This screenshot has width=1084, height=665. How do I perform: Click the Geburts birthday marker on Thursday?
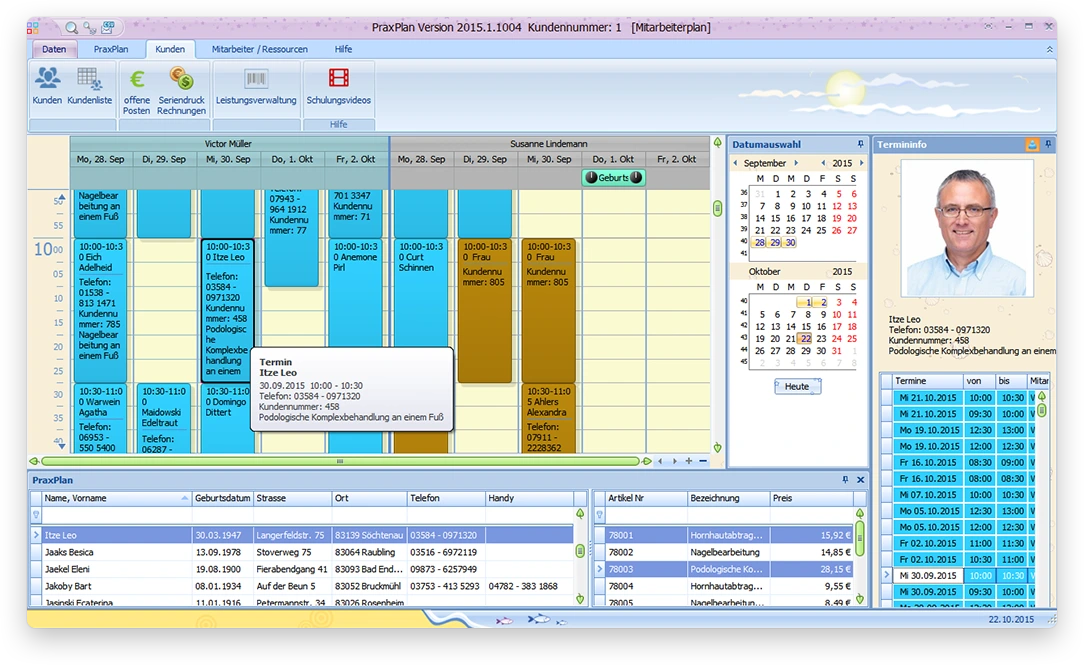coord(613,177)
